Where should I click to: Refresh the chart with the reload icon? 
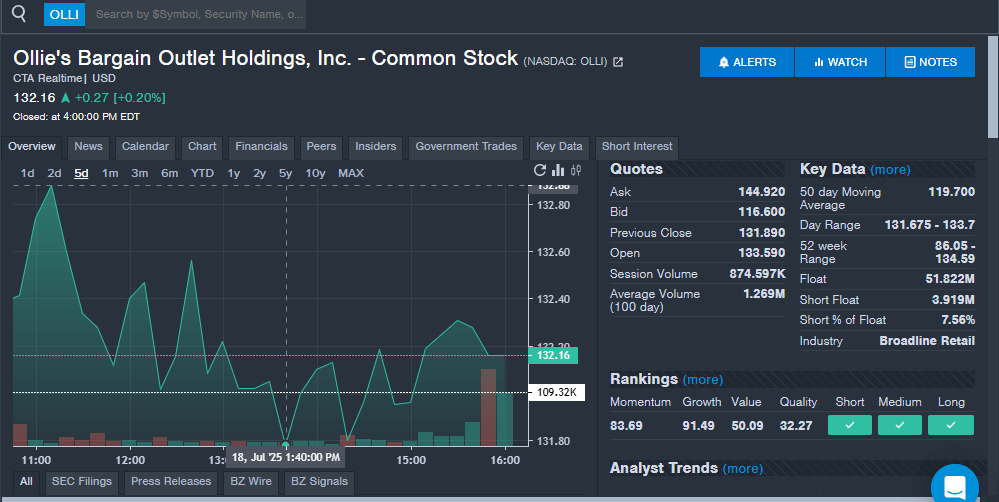[x=540, y=170]
